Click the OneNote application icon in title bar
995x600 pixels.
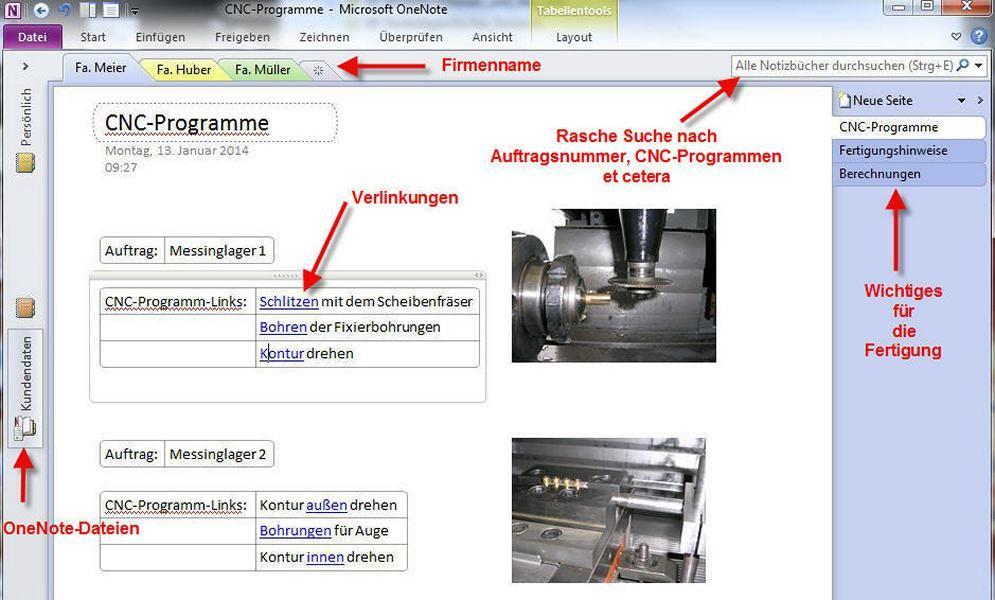(13, 10)
